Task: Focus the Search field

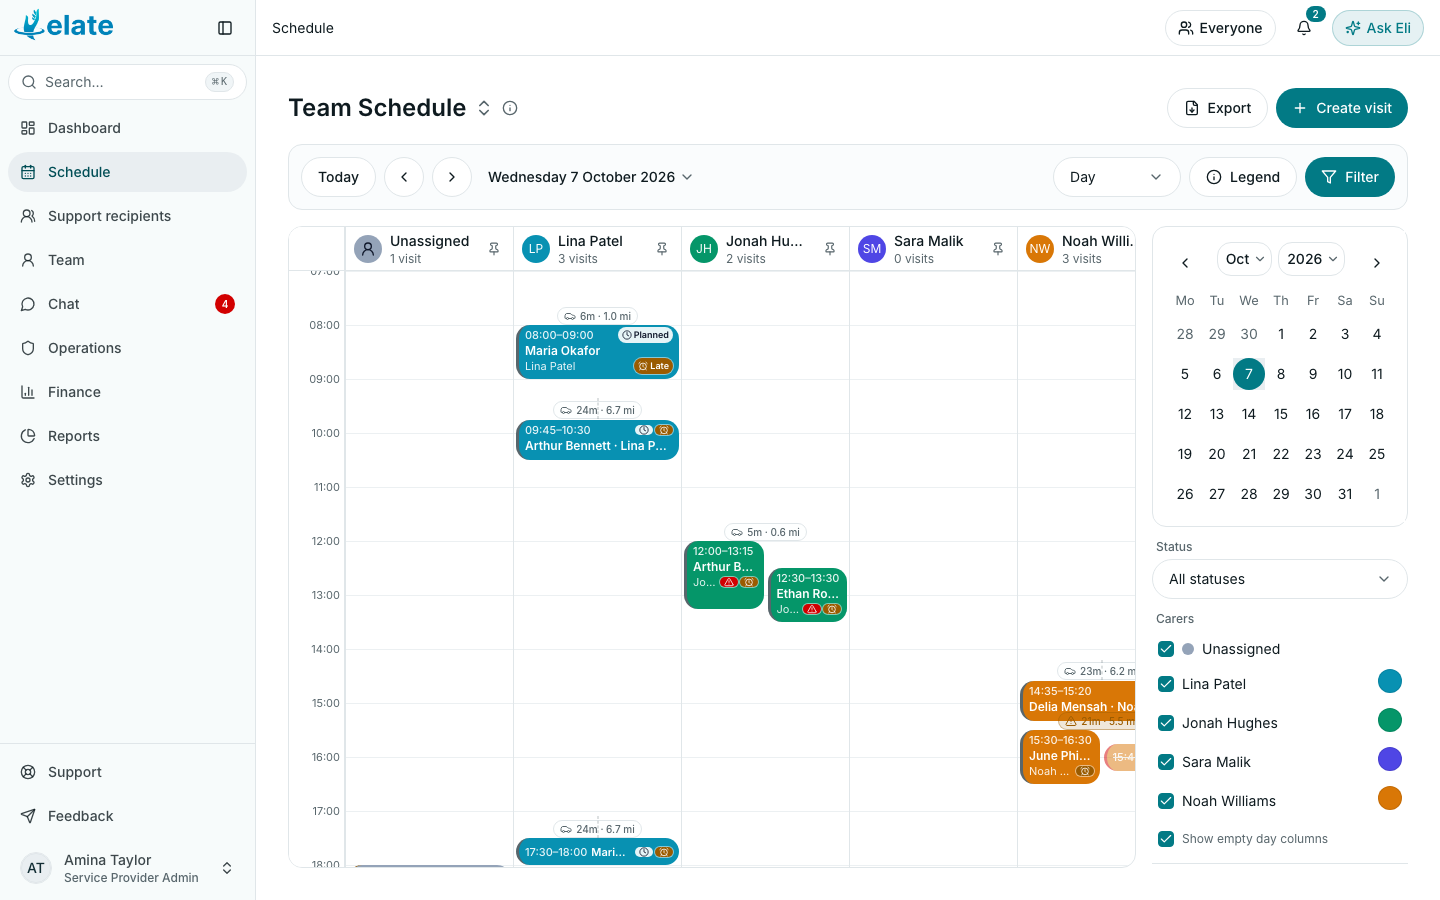Action: (127, 82)
